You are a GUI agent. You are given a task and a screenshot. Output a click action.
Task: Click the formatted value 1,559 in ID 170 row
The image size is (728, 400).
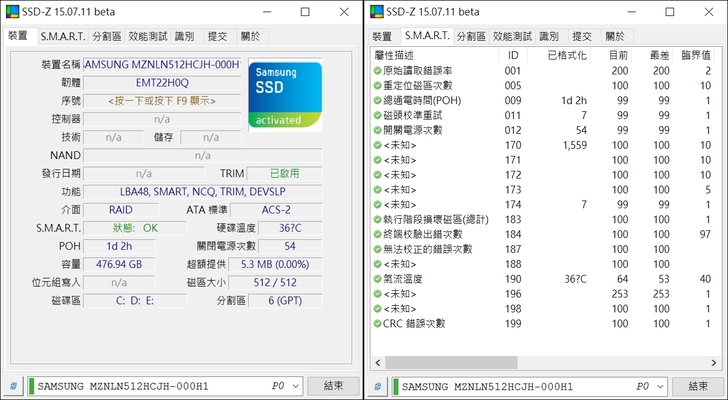[575, 145]
